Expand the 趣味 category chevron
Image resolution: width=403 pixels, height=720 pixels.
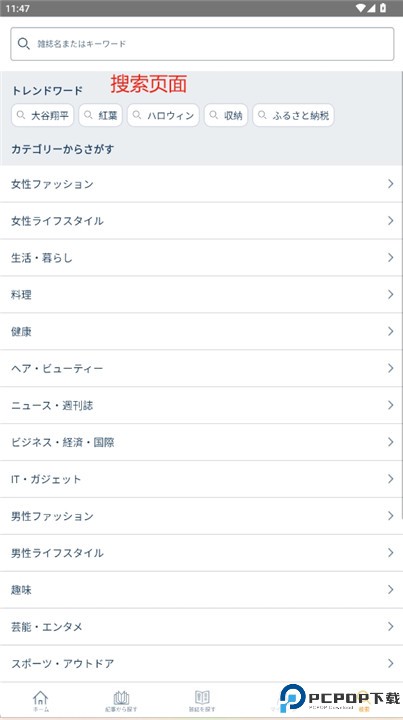tap(391, 590)
